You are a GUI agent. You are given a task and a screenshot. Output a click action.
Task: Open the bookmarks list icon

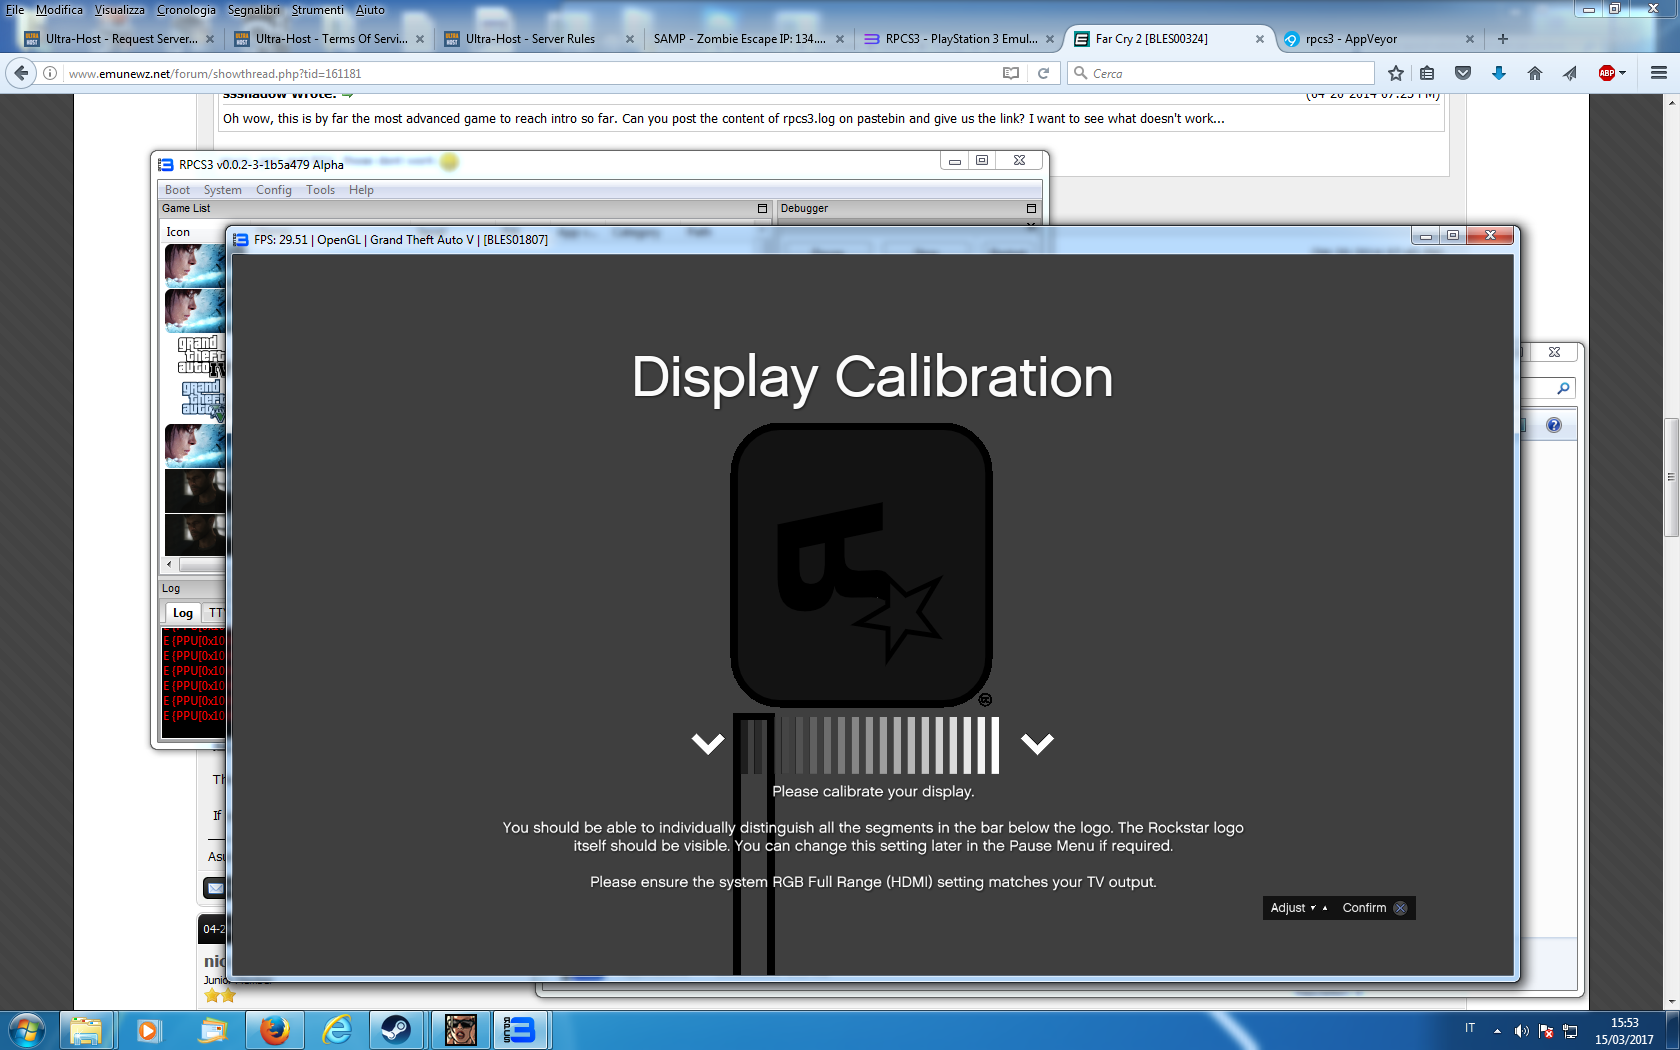point(1427,73)
